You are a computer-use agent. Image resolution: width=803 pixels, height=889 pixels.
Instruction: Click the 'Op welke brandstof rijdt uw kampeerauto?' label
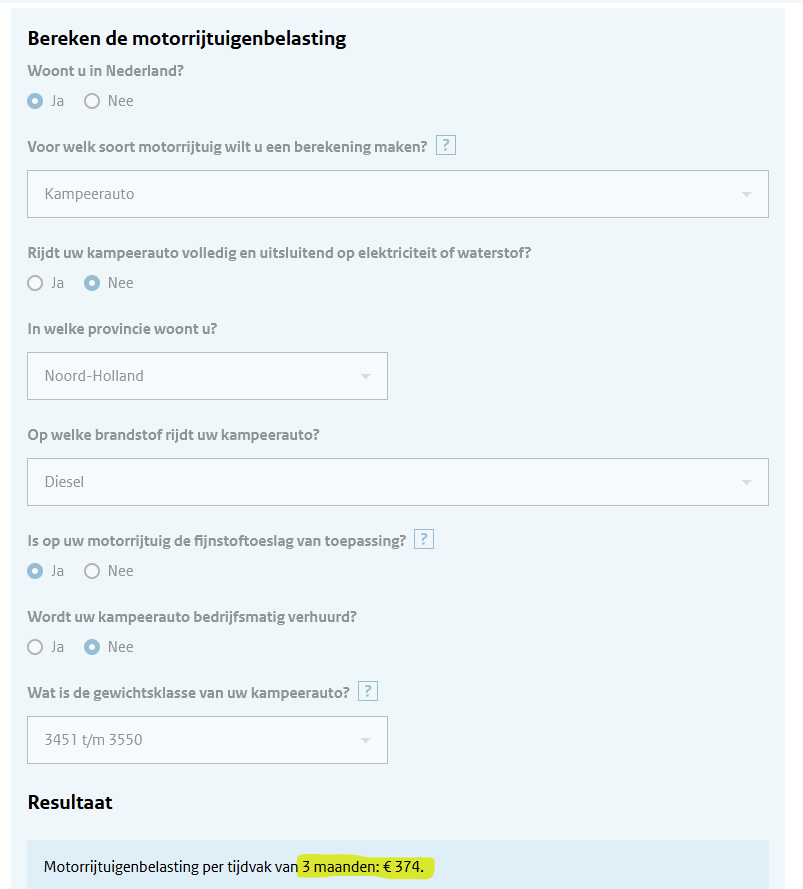tap(173, 435)
